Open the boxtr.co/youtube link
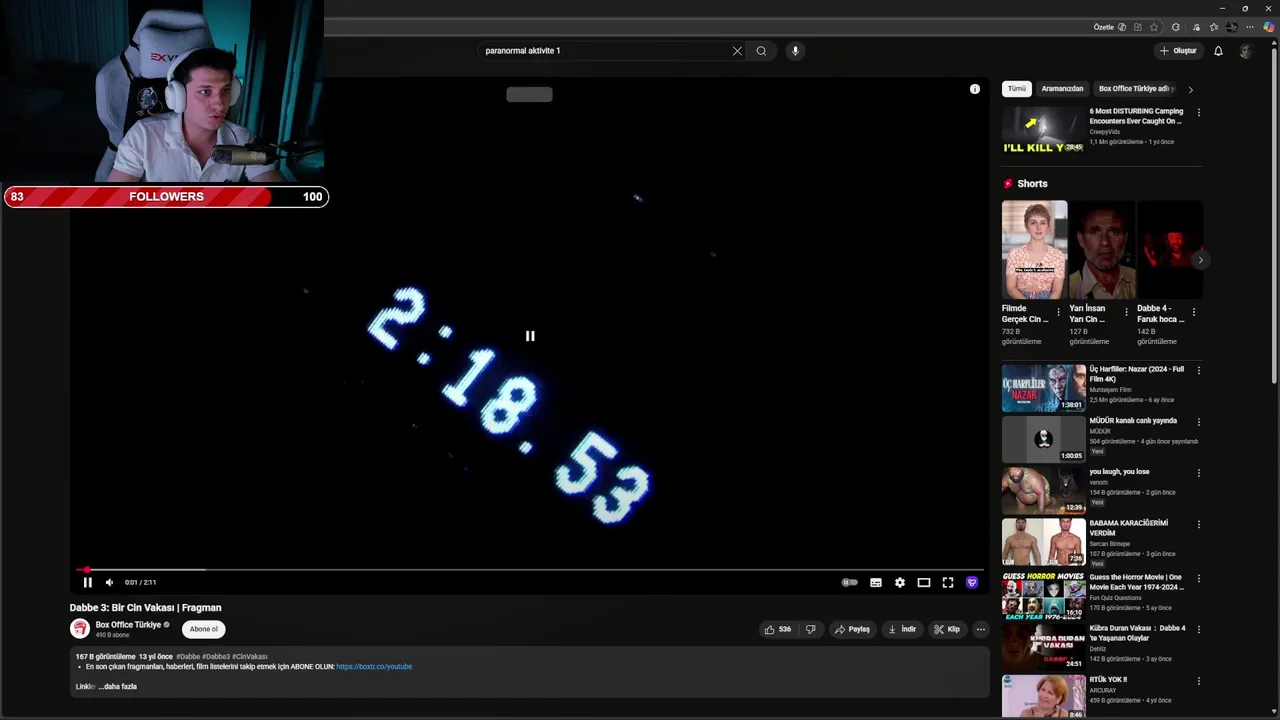 point(374,667)
